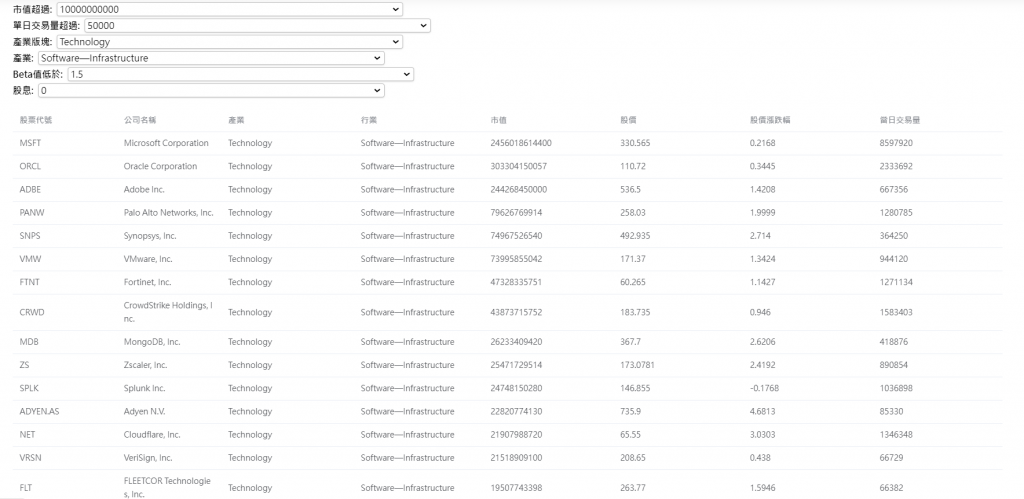1024x499 pixels.
Task: Click stock price 263.77 for FLT
Action: pos(633,488)
